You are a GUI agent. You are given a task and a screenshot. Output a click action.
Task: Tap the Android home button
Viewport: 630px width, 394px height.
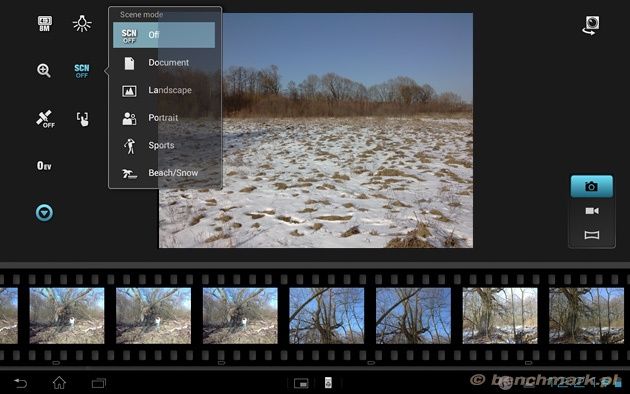pyautogui.click(x=59, y=383)
